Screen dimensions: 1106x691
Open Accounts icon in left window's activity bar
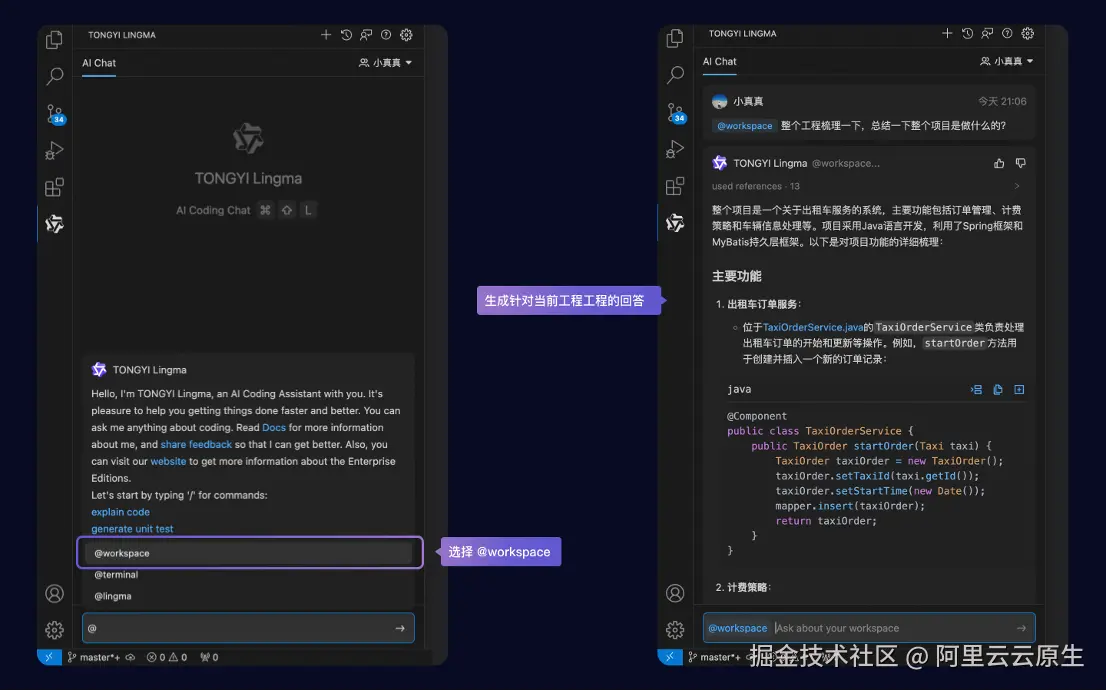[54, 594]
